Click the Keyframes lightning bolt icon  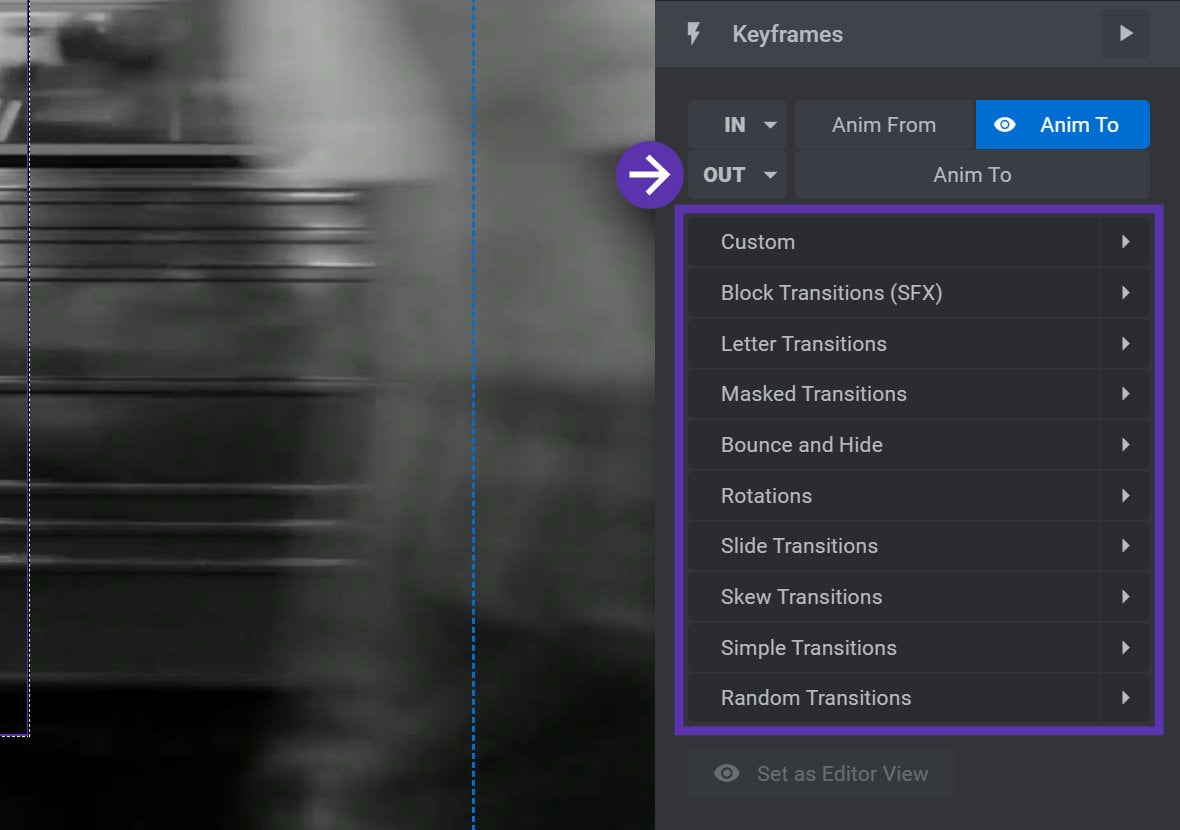coord(694,34)
